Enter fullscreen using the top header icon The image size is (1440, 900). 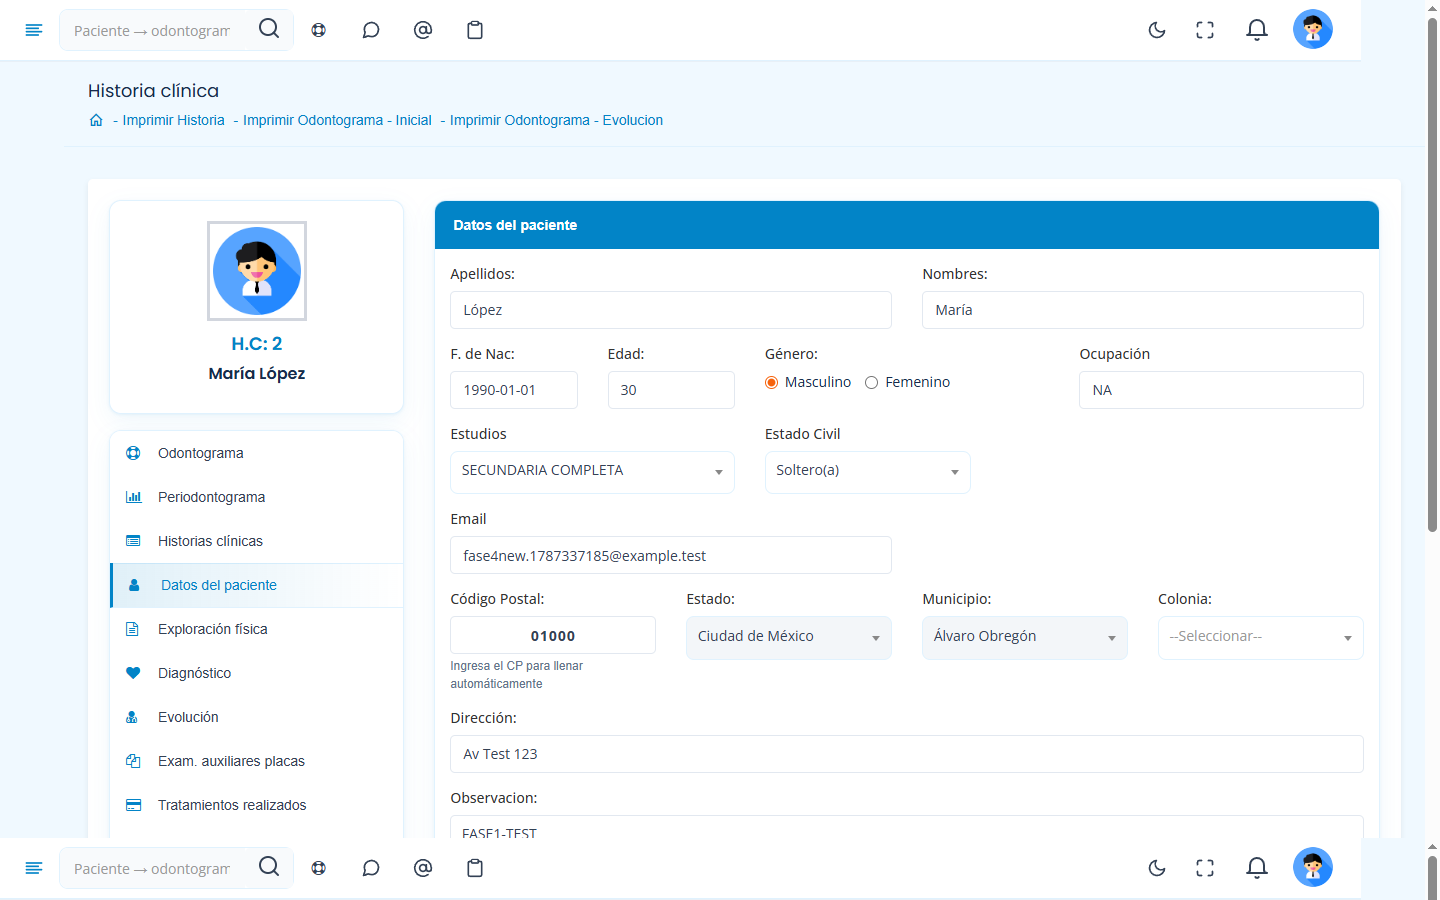coord(1205,30)
